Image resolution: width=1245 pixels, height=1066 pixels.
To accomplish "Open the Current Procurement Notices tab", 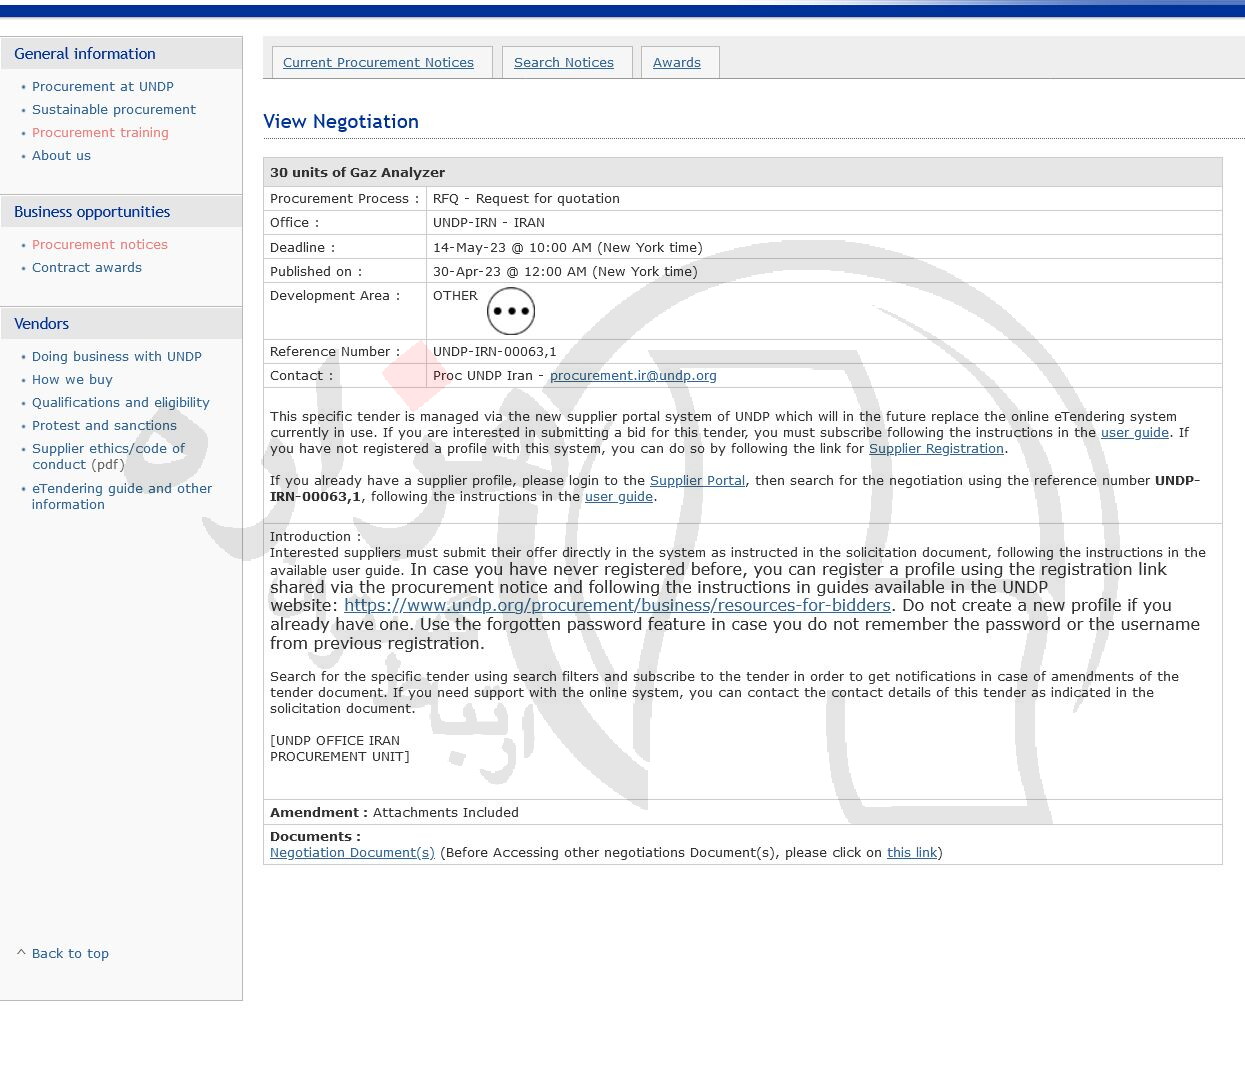I will (378, 62).
